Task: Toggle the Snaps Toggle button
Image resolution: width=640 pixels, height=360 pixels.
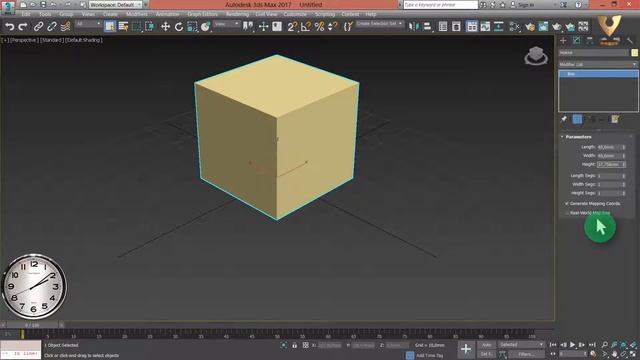Action: (x=292, y=27)
